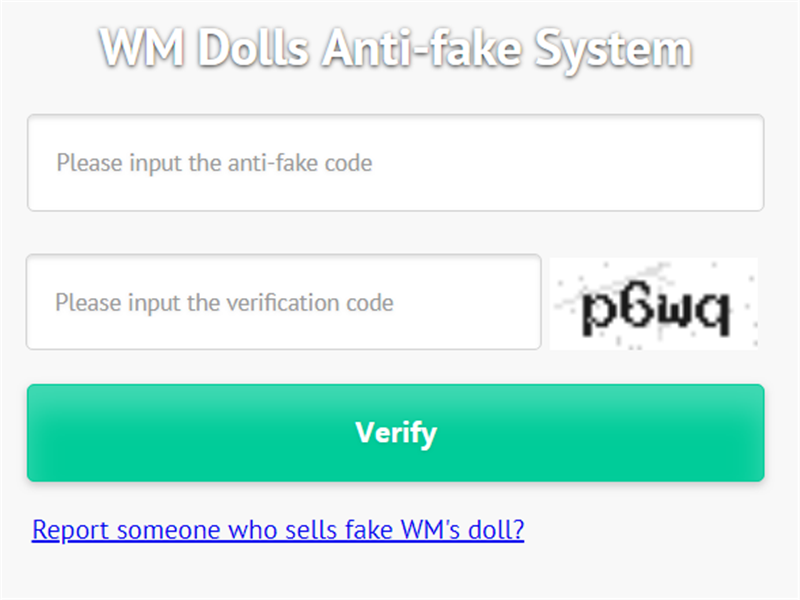800x600 pixels.
Task: Follow the "Report someone who sells fake" hyperlink
Action: (x=278, y=529)
